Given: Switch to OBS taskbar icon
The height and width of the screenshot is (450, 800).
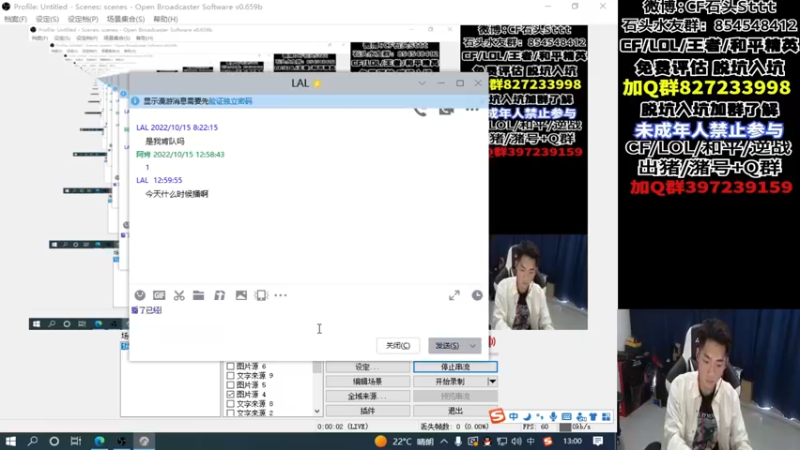Looking at the screenshot, I should click(x=121, y=441).
